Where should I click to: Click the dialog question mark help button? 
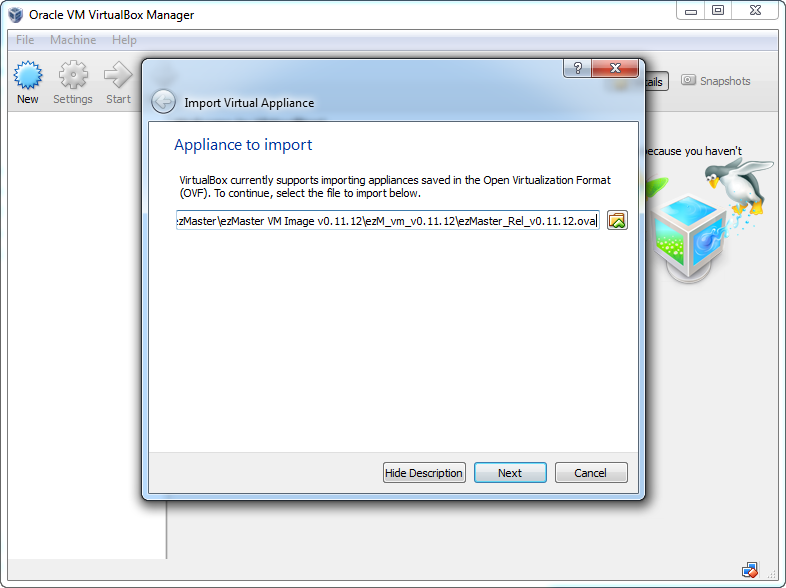[577, 68]
